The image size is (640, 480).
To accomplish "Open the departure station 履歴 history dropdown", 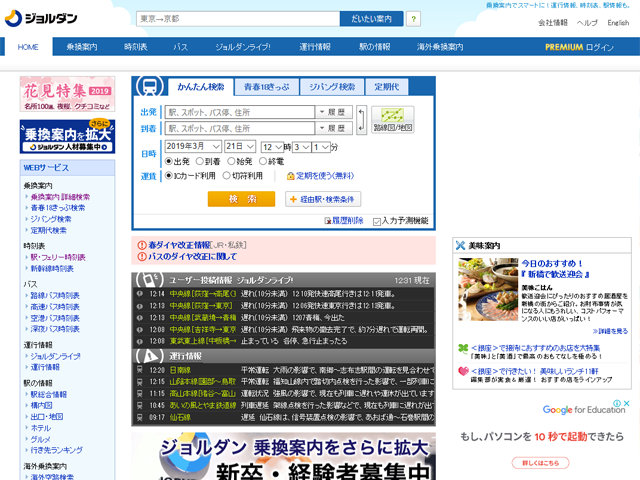I will pyautogui.click(x=334, y=112).
